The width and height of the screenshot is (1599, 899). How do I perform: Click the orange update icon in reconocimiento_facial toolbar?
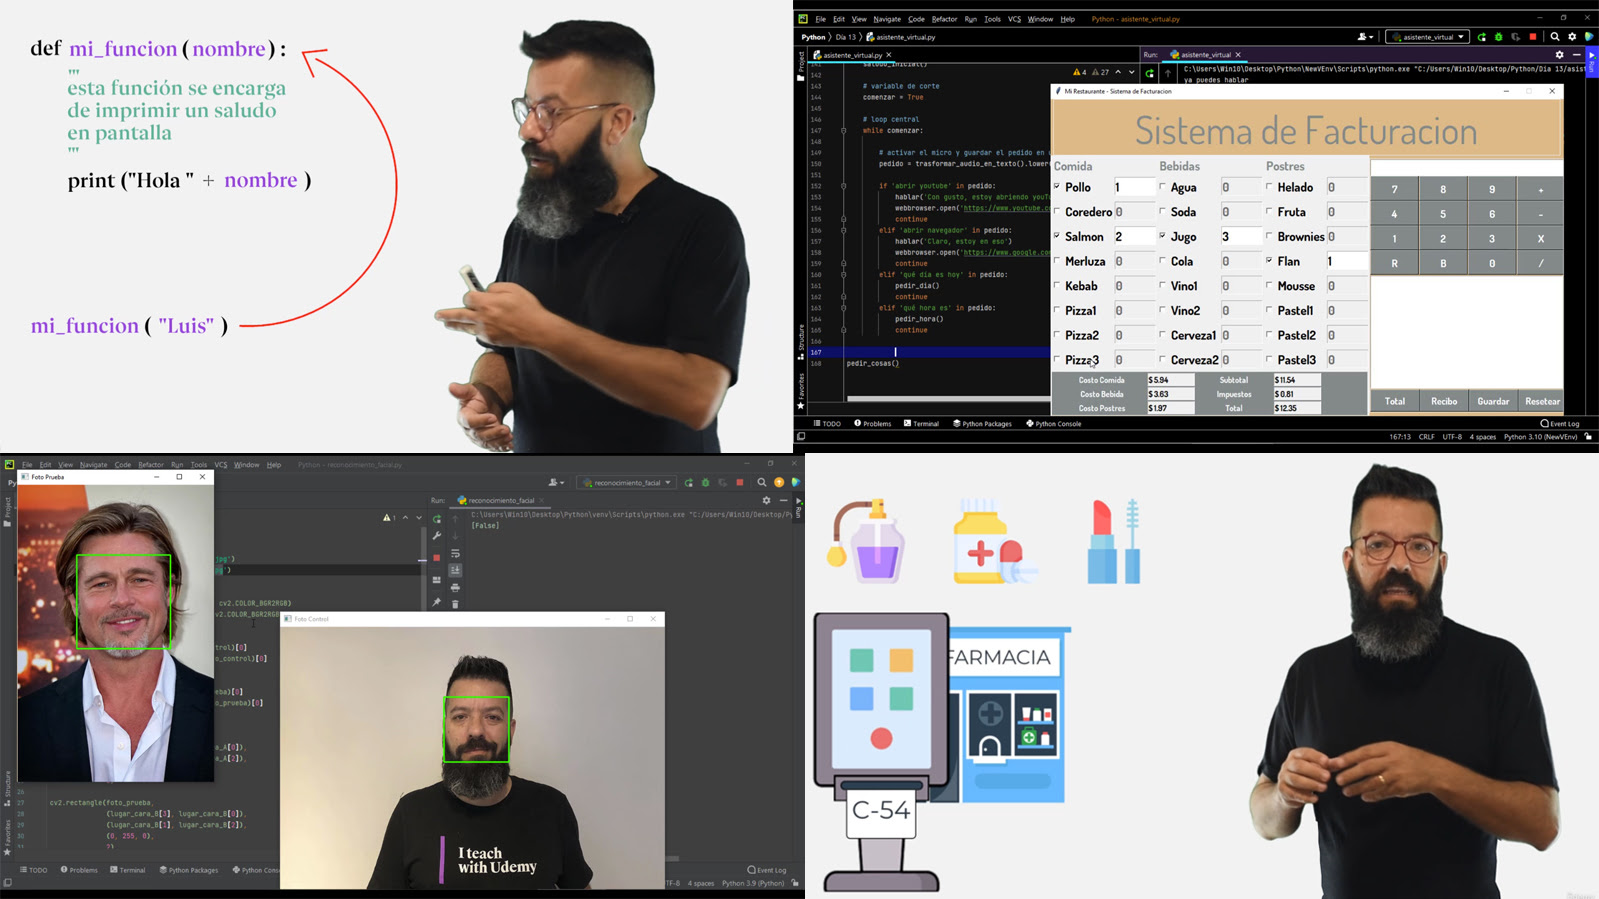[779, 483]
